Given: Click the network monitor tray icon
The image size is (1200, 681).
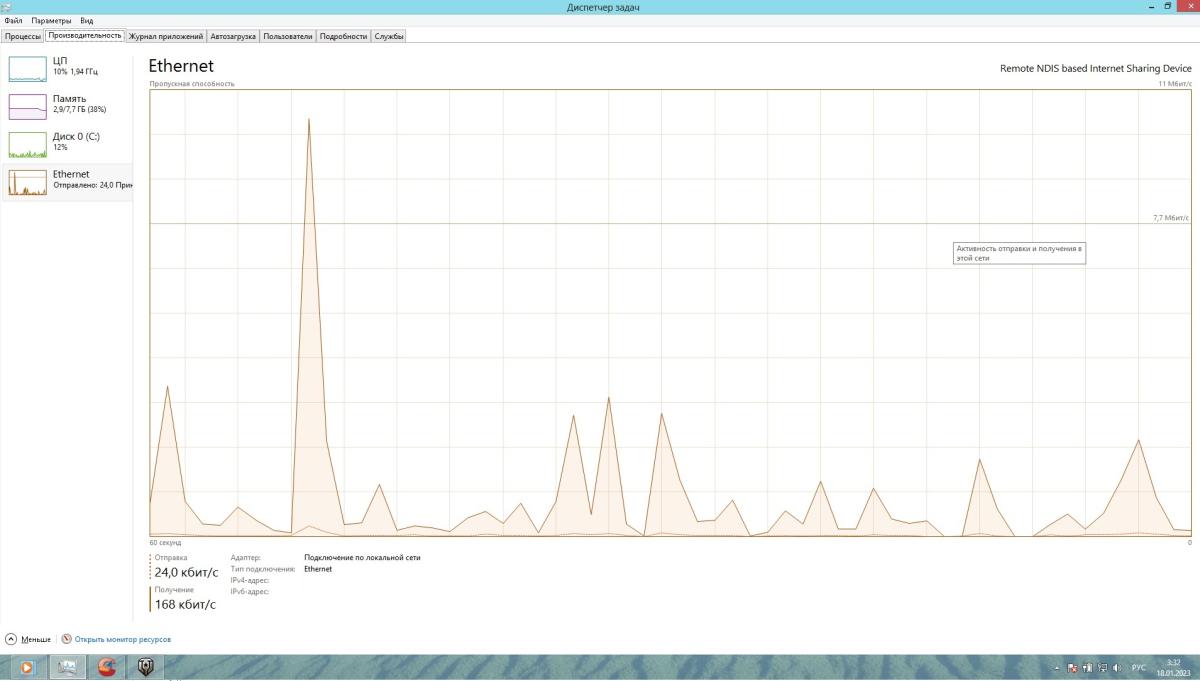Looking at the screenshot, I should (x=1101, y=667).
